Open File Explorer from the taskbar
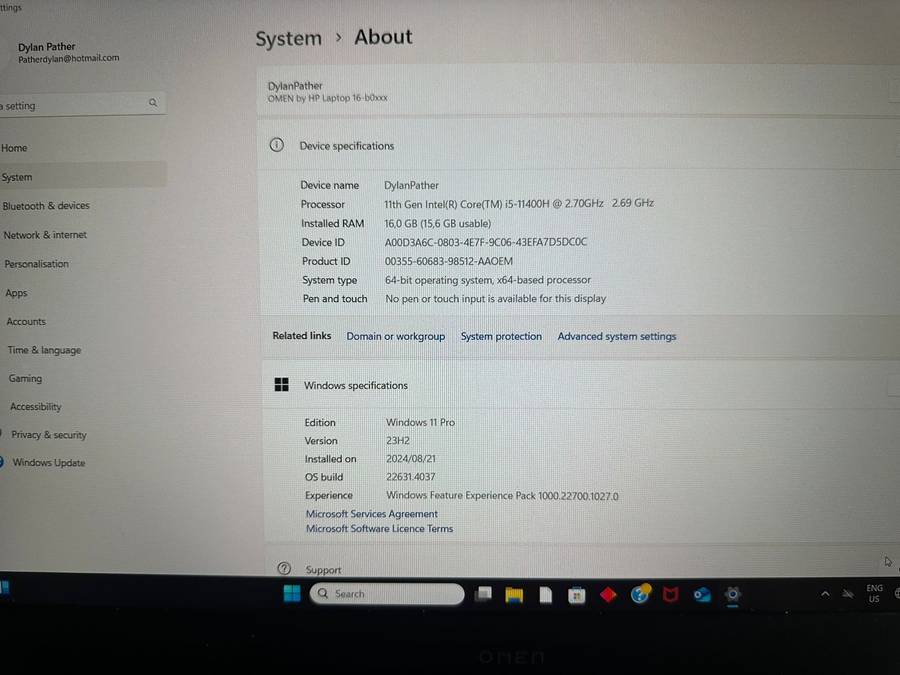 tap(514, 595)
